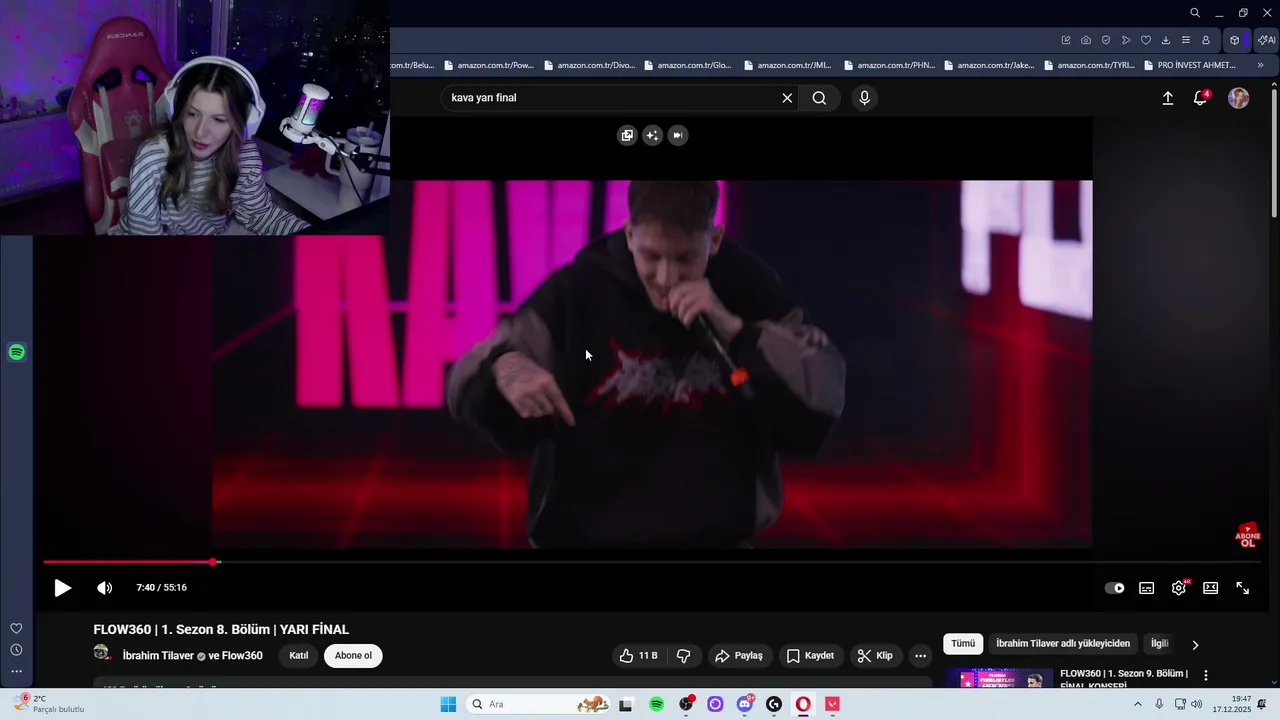The width and height of the screenshot is (1280, 720).
Task: Click the skip-forward overlay icon
Action: point(678,135)
